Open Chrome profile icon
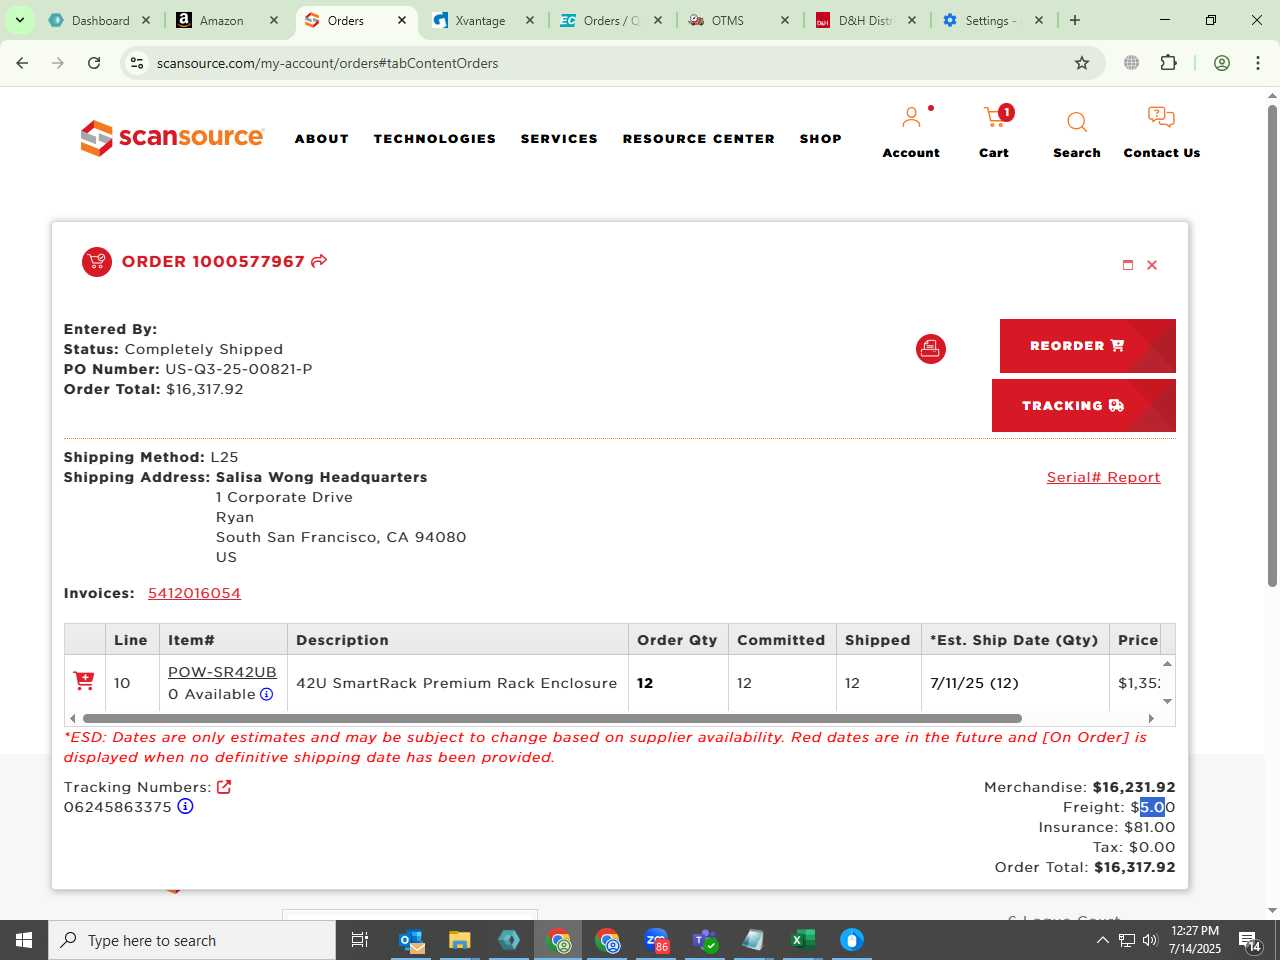 pos(1222,63)
